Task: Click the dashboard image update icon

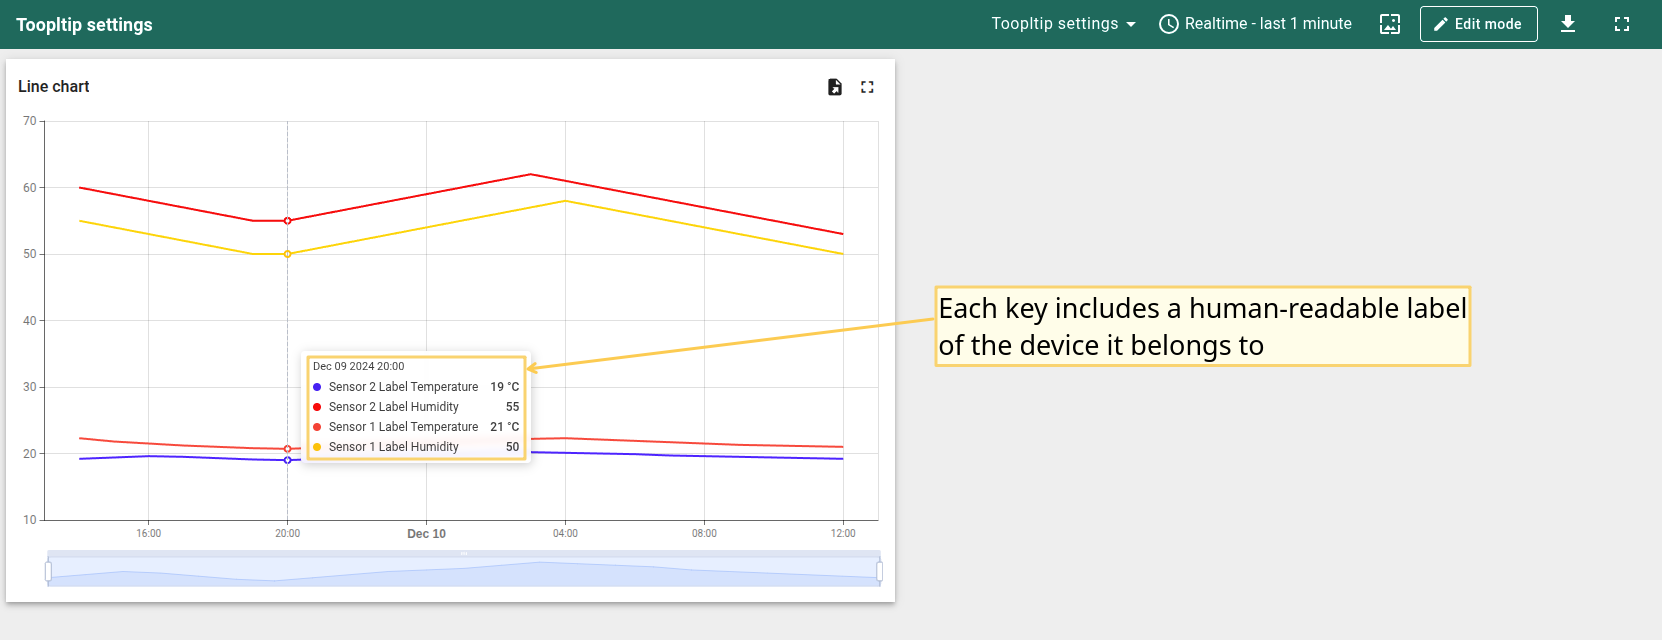Action: (x=1389, y=24)
